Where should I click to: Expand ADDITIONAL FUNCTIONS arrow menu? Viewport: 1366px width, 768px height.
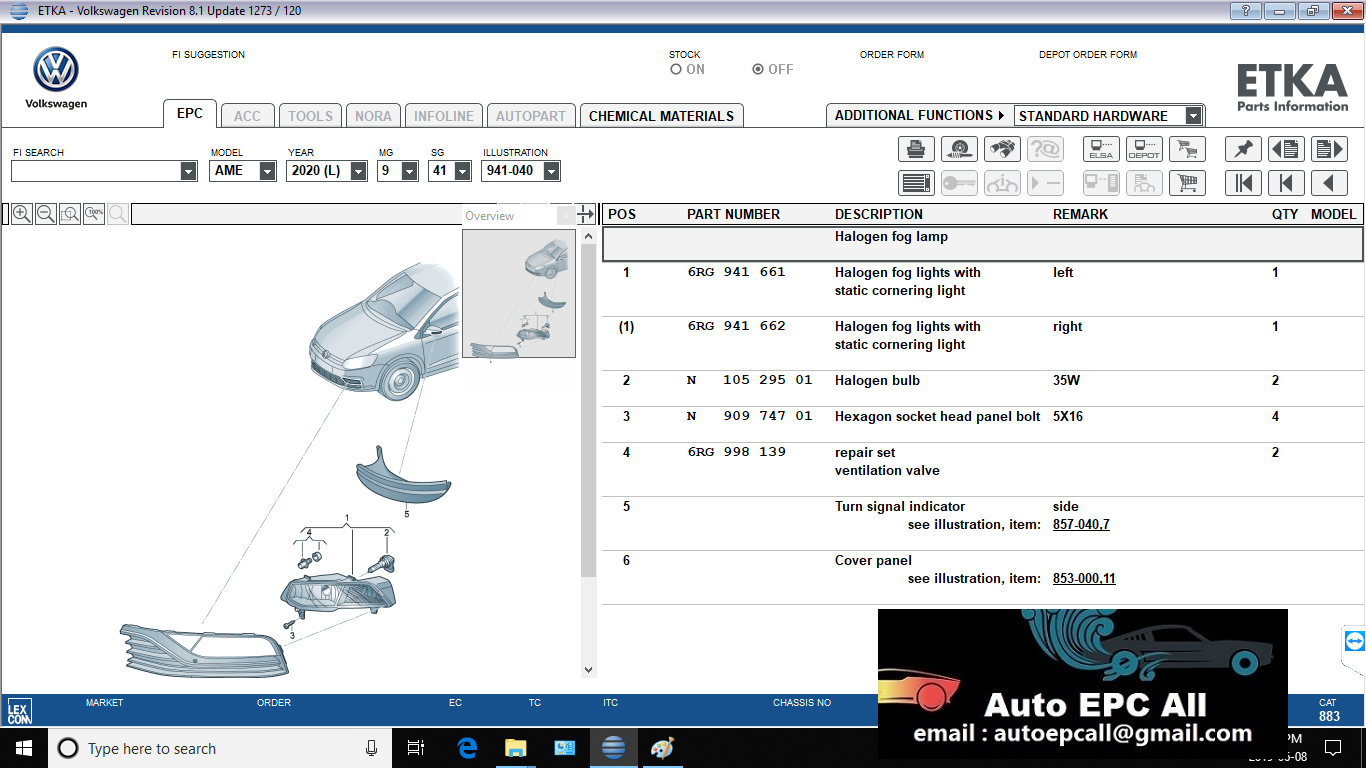[x=1001, y=116]
